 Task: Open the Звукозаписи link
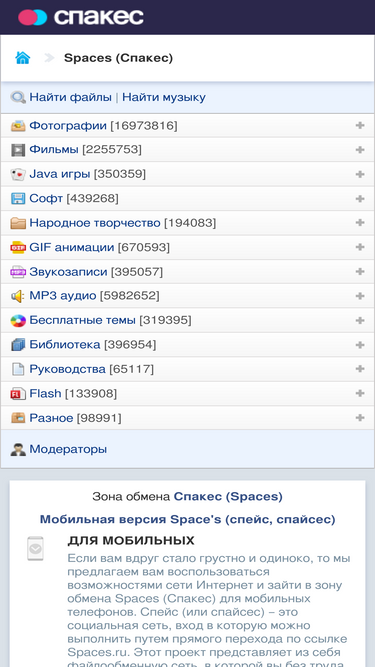tap(68, 272)
